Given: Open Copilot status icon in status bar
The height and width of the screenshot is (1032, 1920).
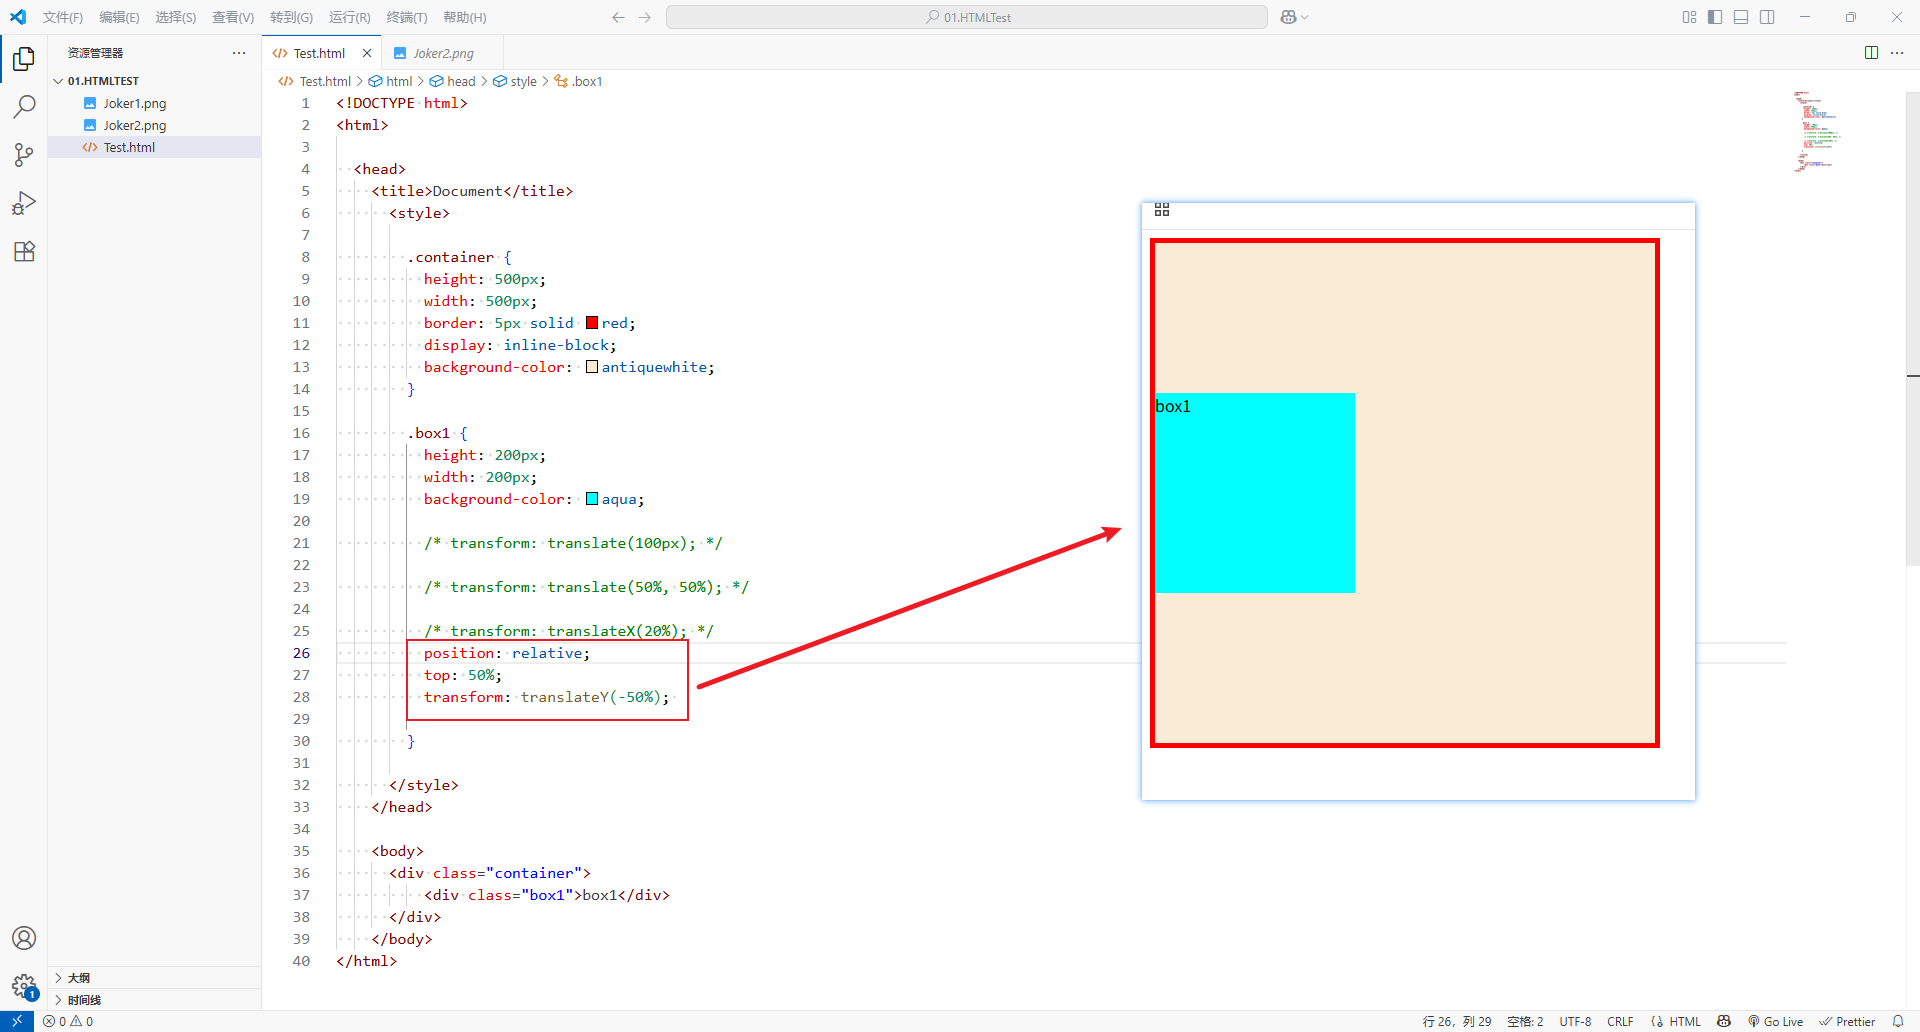Looking at the screenshot, I should pyautogui.click(x=1724, y=1021).
